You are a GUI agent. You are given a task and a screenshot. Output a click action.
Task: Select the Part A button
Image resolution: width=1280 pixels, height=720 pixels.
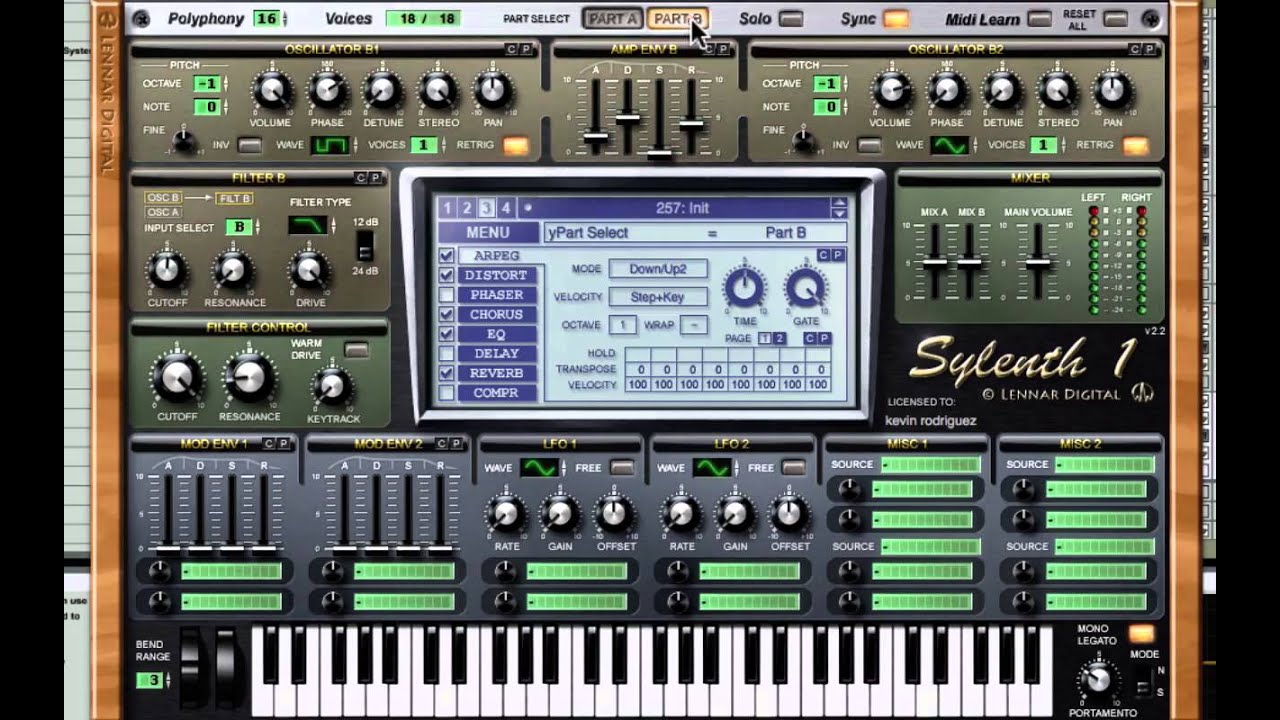(611, 19)
